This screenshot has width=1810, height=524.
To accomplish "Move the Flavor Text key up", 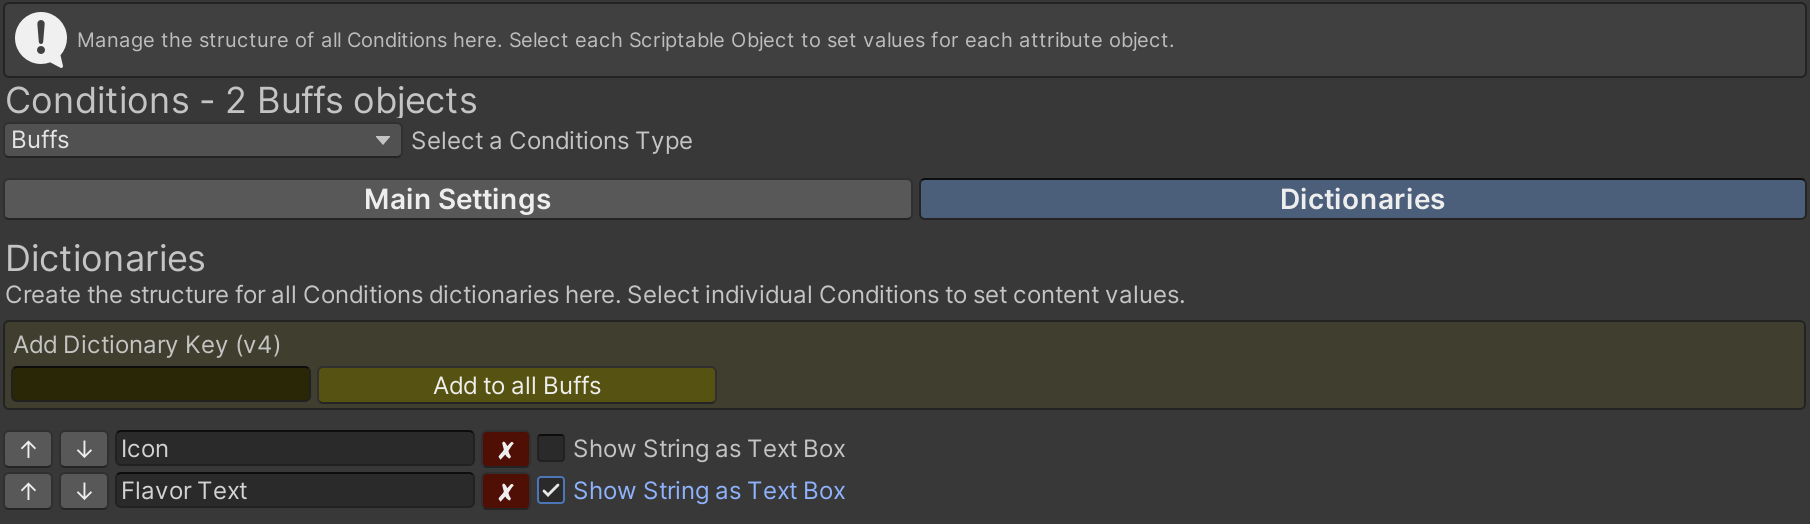I will click(x=28, y=491).
